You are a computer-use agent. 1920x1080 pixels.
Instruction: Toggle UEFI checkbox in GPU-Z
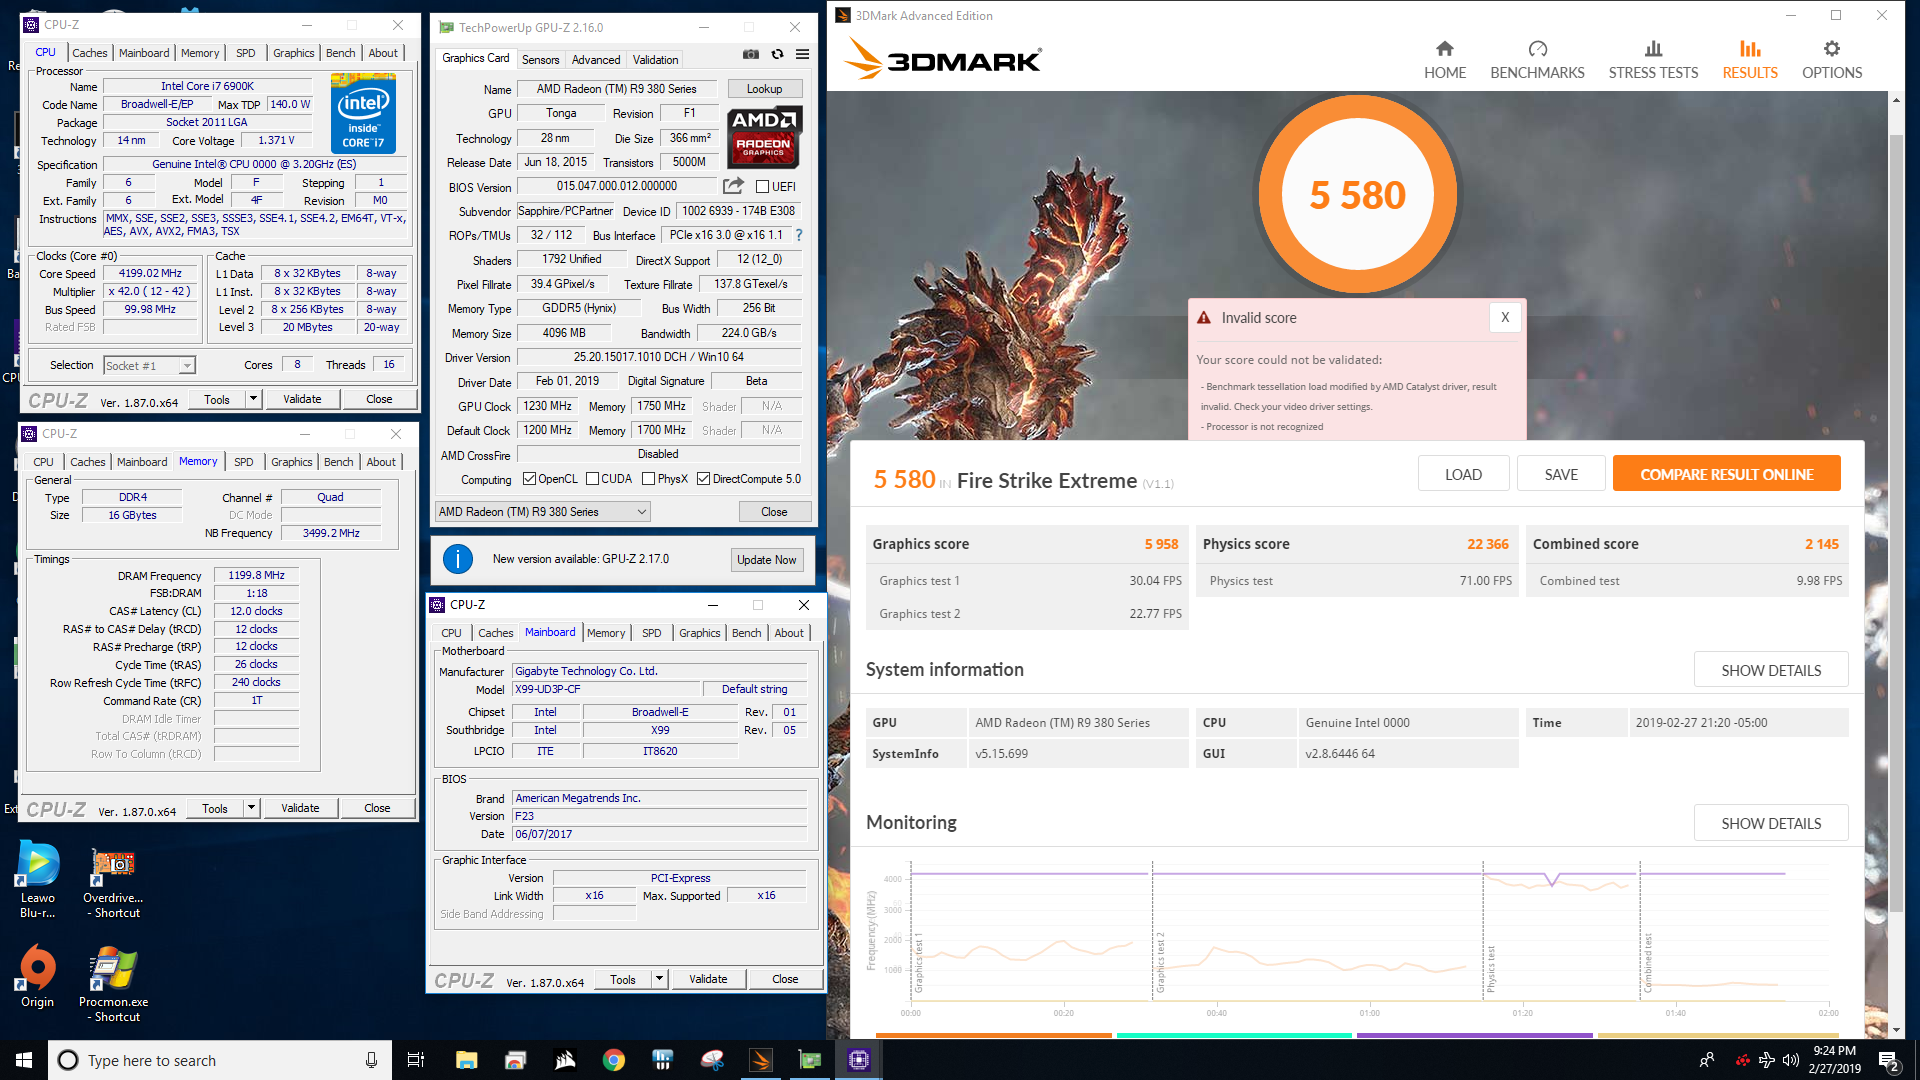[762, 187]
